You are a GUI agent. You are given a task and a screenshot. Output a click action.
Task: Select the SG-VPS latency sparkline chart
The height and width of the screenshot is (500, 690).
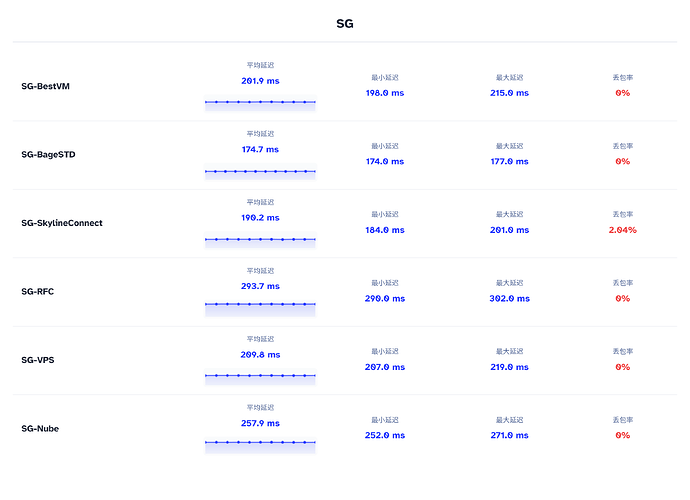point(260,376)
